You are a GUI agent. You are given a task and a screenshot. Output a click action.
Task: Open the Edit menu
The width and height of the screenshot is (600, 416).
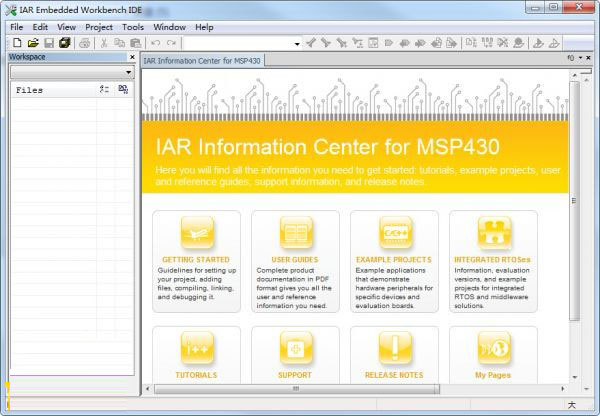[x=40, y=27]
